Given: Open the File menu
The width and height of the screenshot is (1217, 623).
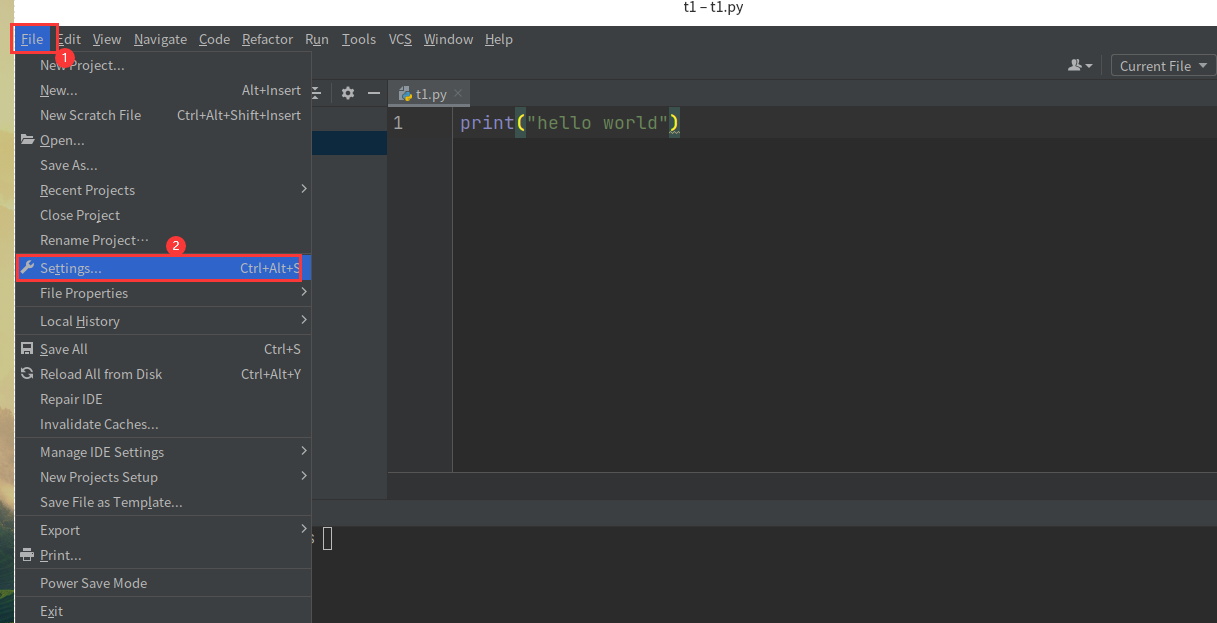Looking at the screenshot, I should coord(32,39).
